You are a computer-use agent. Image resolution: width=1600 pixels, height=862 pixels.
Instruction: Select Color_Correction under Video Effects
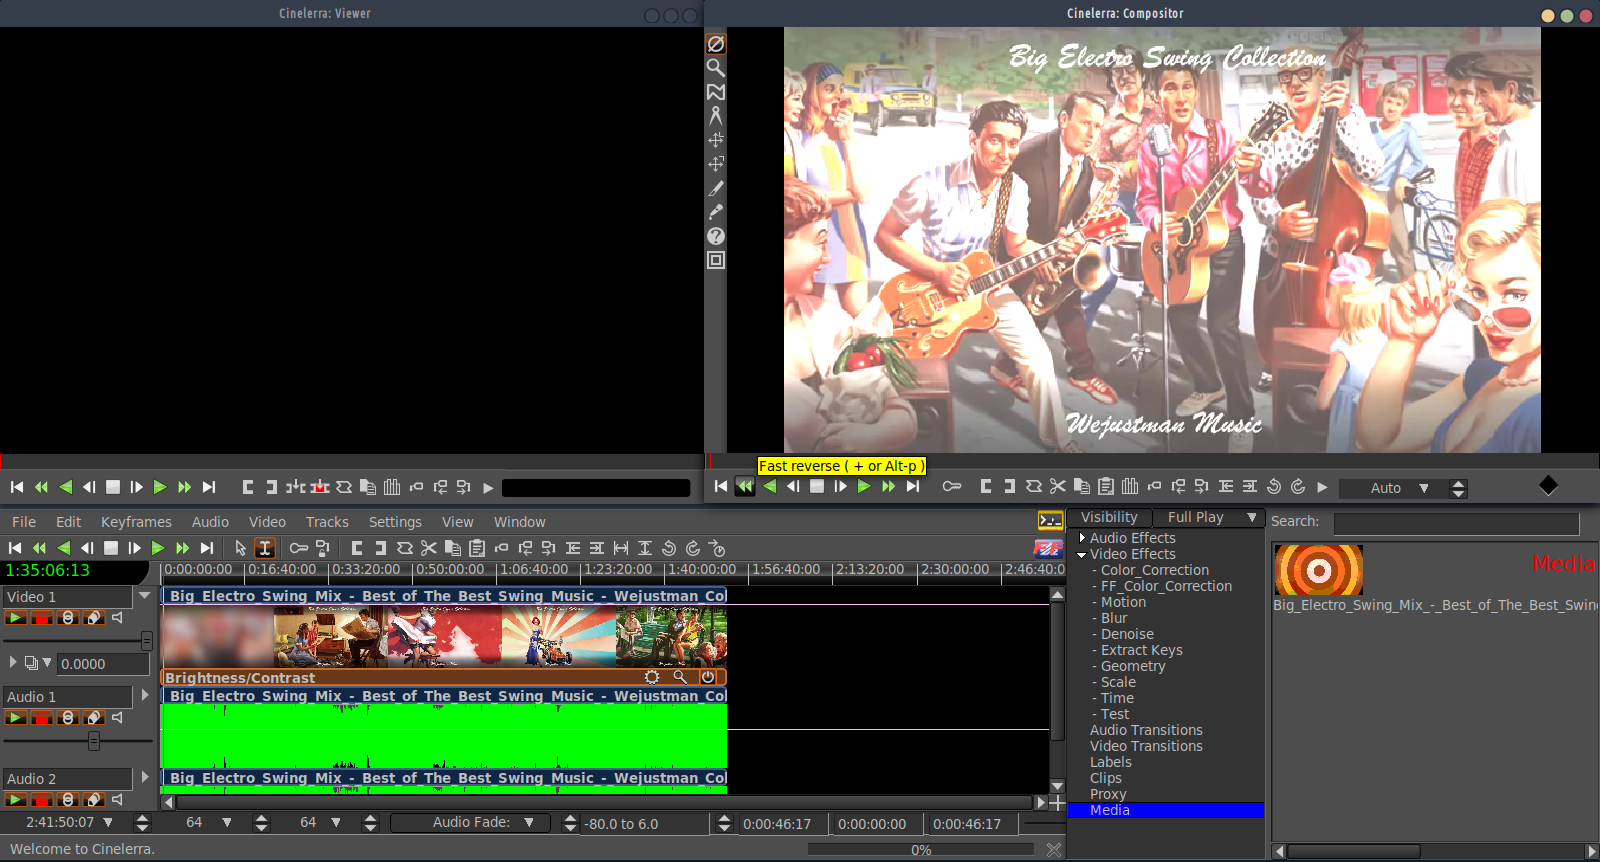(x=1155, y=570)
